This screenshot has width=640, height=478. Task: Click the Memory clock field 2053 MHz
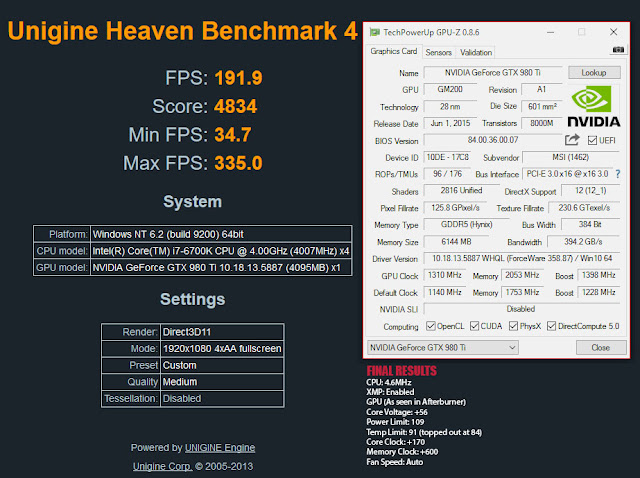[522, 275]
